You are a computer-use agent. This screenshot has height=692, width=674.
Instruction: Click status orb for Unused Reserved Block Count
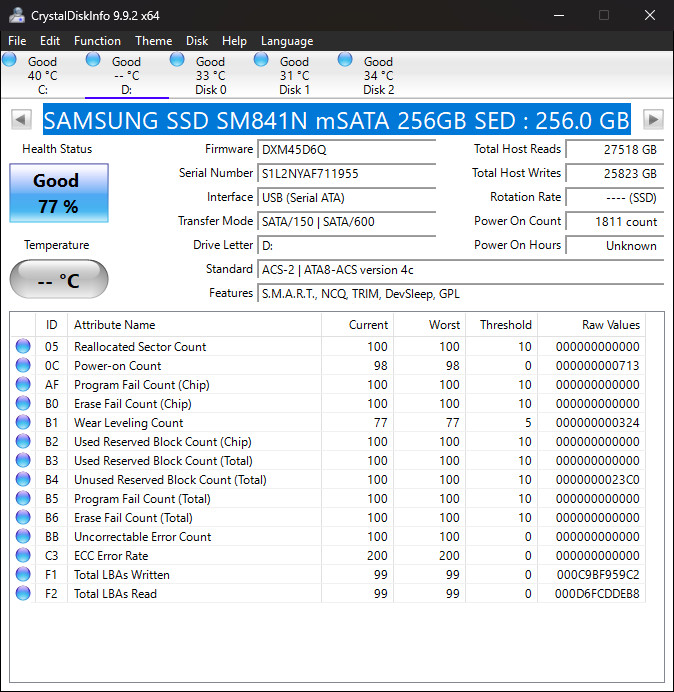click(x=23, y=479)
